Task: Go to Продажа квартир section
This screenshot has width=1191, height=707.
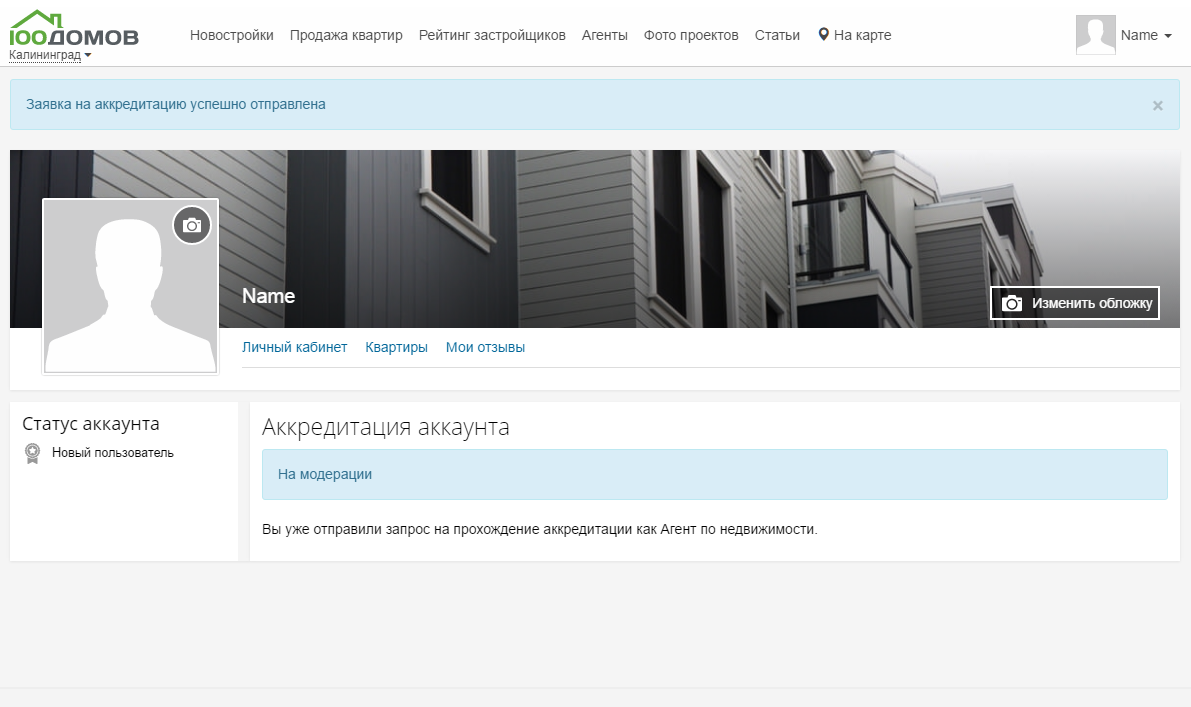Action: point(346,35)
